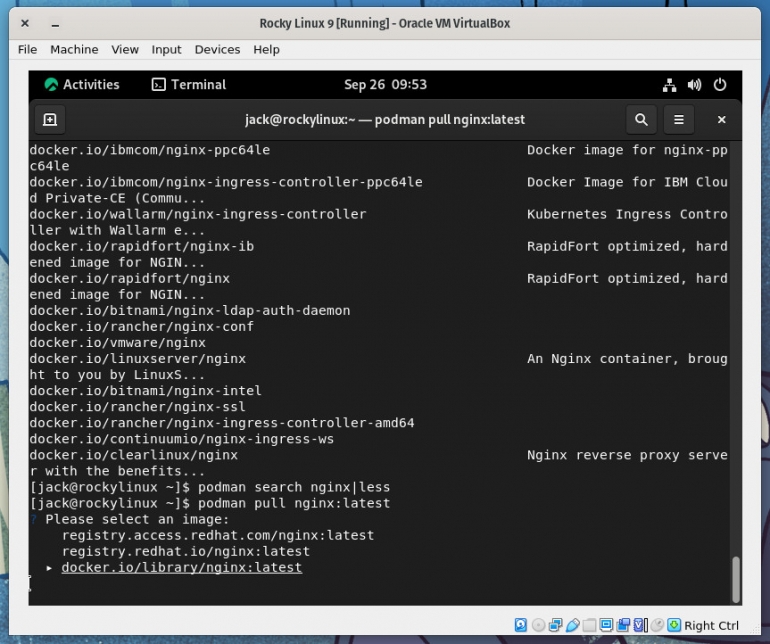Click docker.io/rancher/nginx-ssl entry
This screenshot has width=770, height=644.
click(x=138, y=407)
